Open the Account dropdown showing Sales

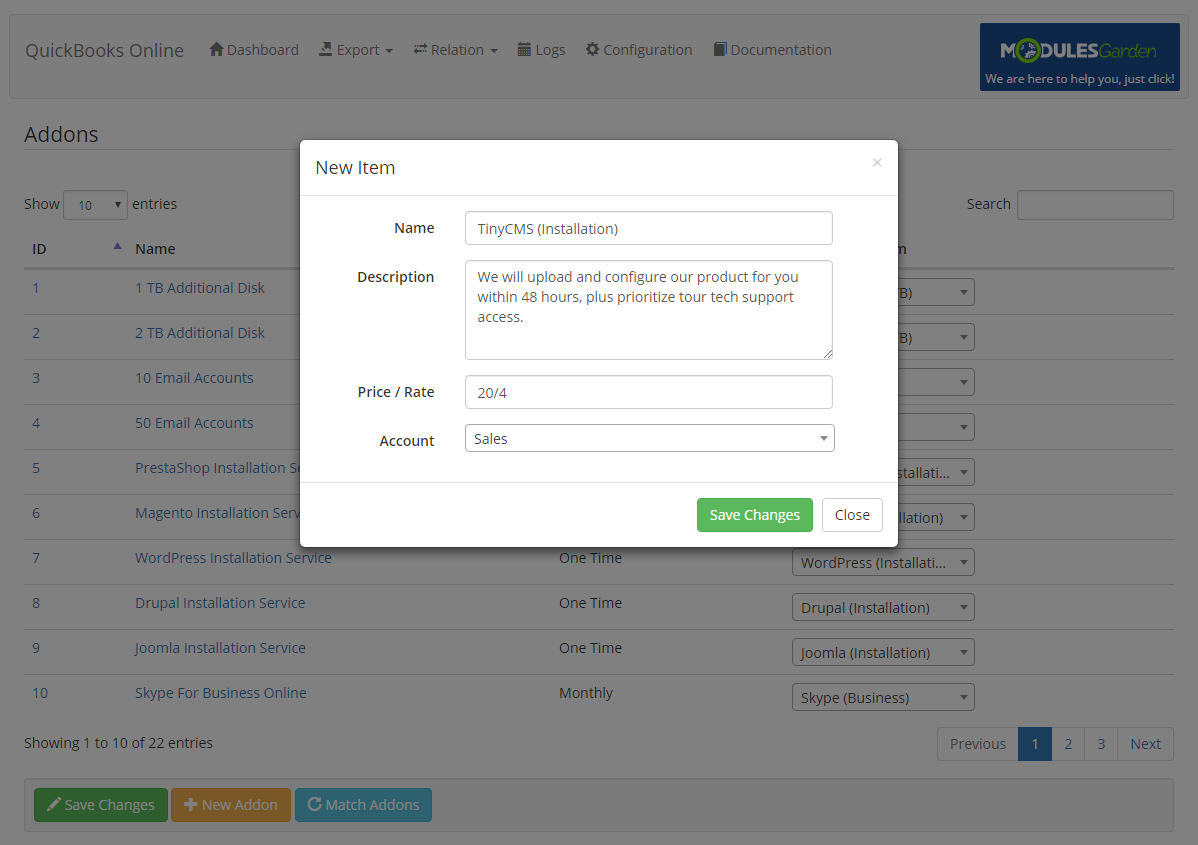tap(649, 438)
